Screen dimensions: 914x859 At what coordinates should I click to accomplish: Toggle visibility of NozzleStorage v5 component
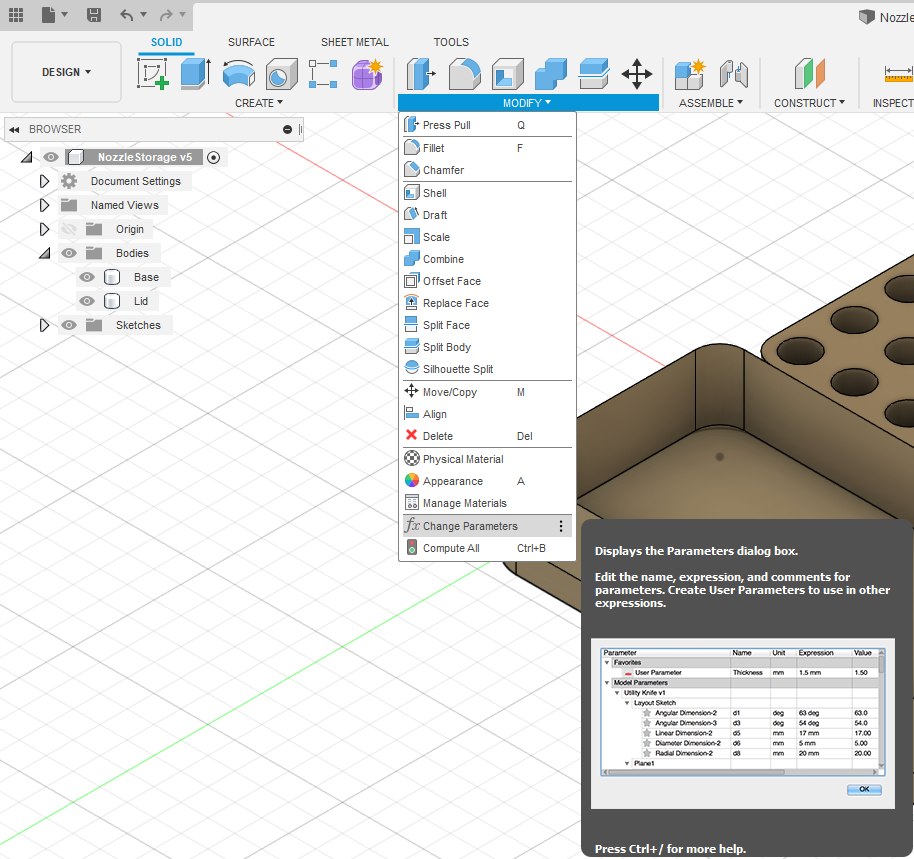click(51, 157)
